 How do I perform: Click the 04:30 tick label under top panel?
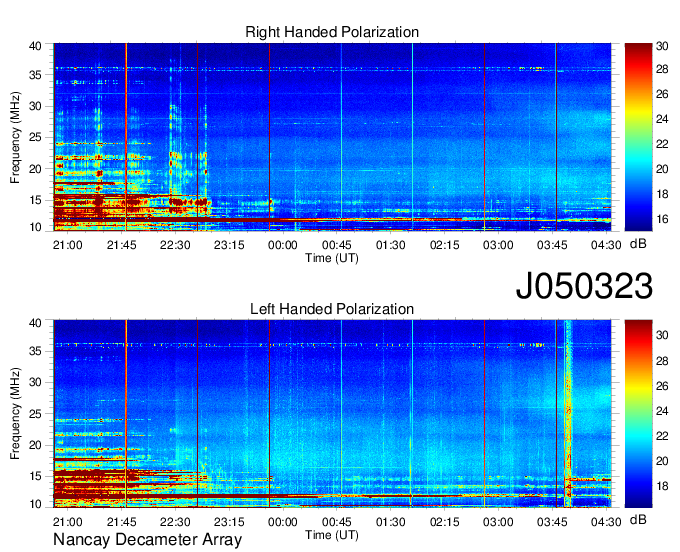click(606, 245)
